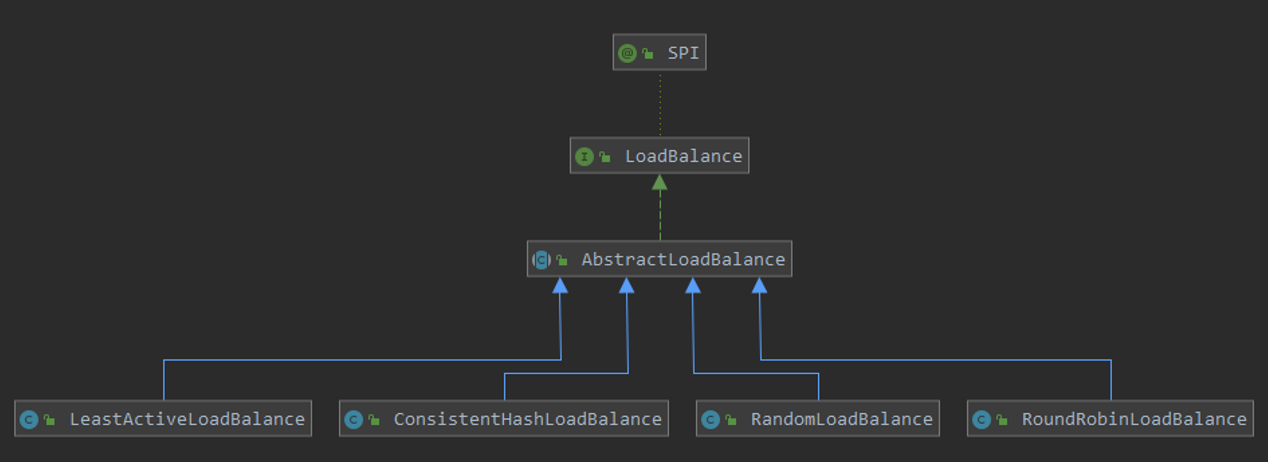Select the RoundRobinLoadBalance class label

pos(1134,419)
